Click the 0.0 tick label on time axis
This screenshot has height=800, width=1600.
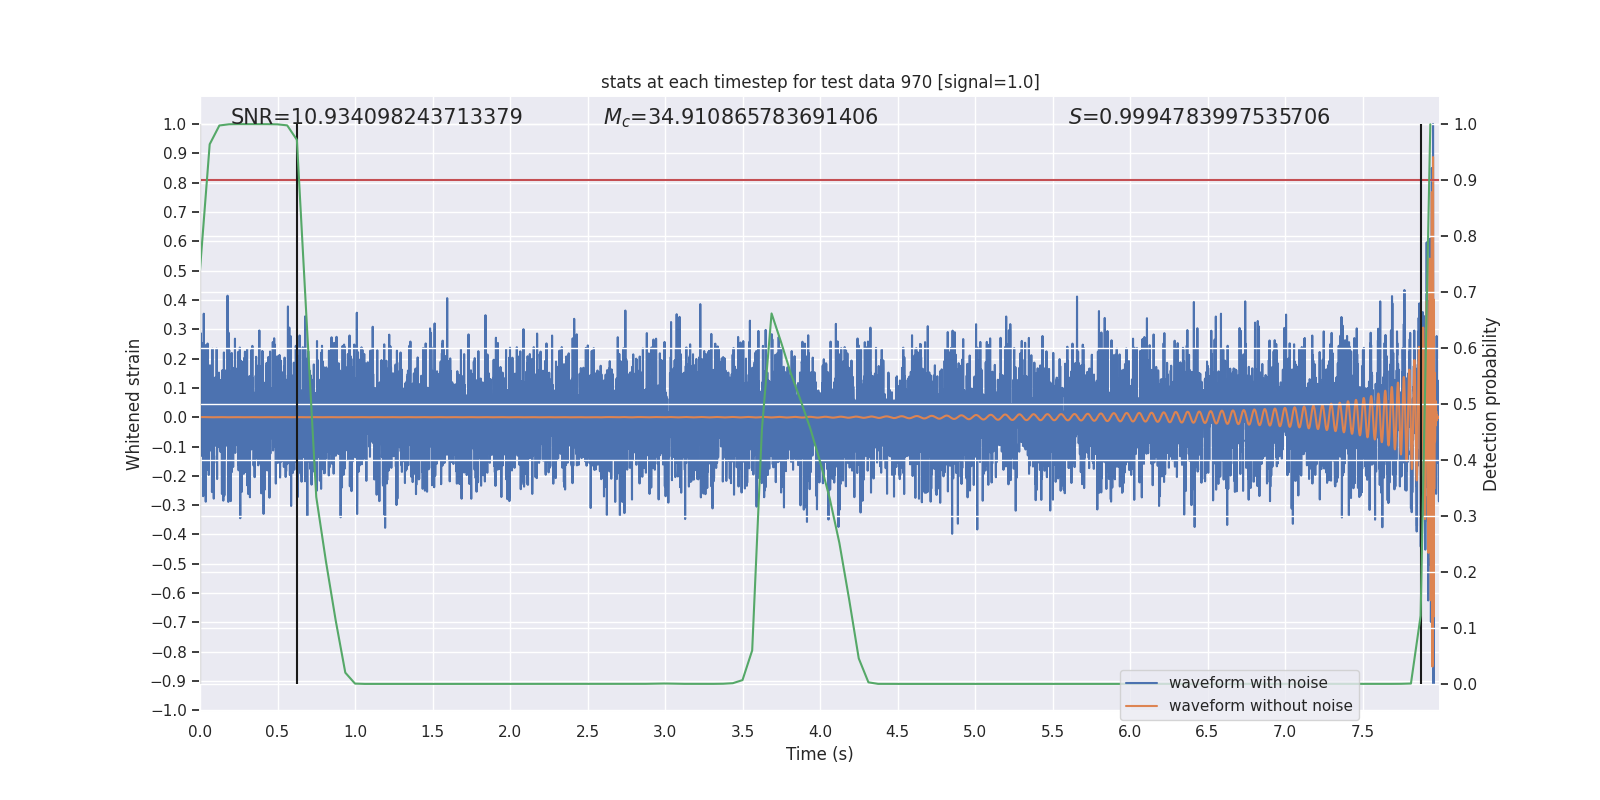click(200, 732)
